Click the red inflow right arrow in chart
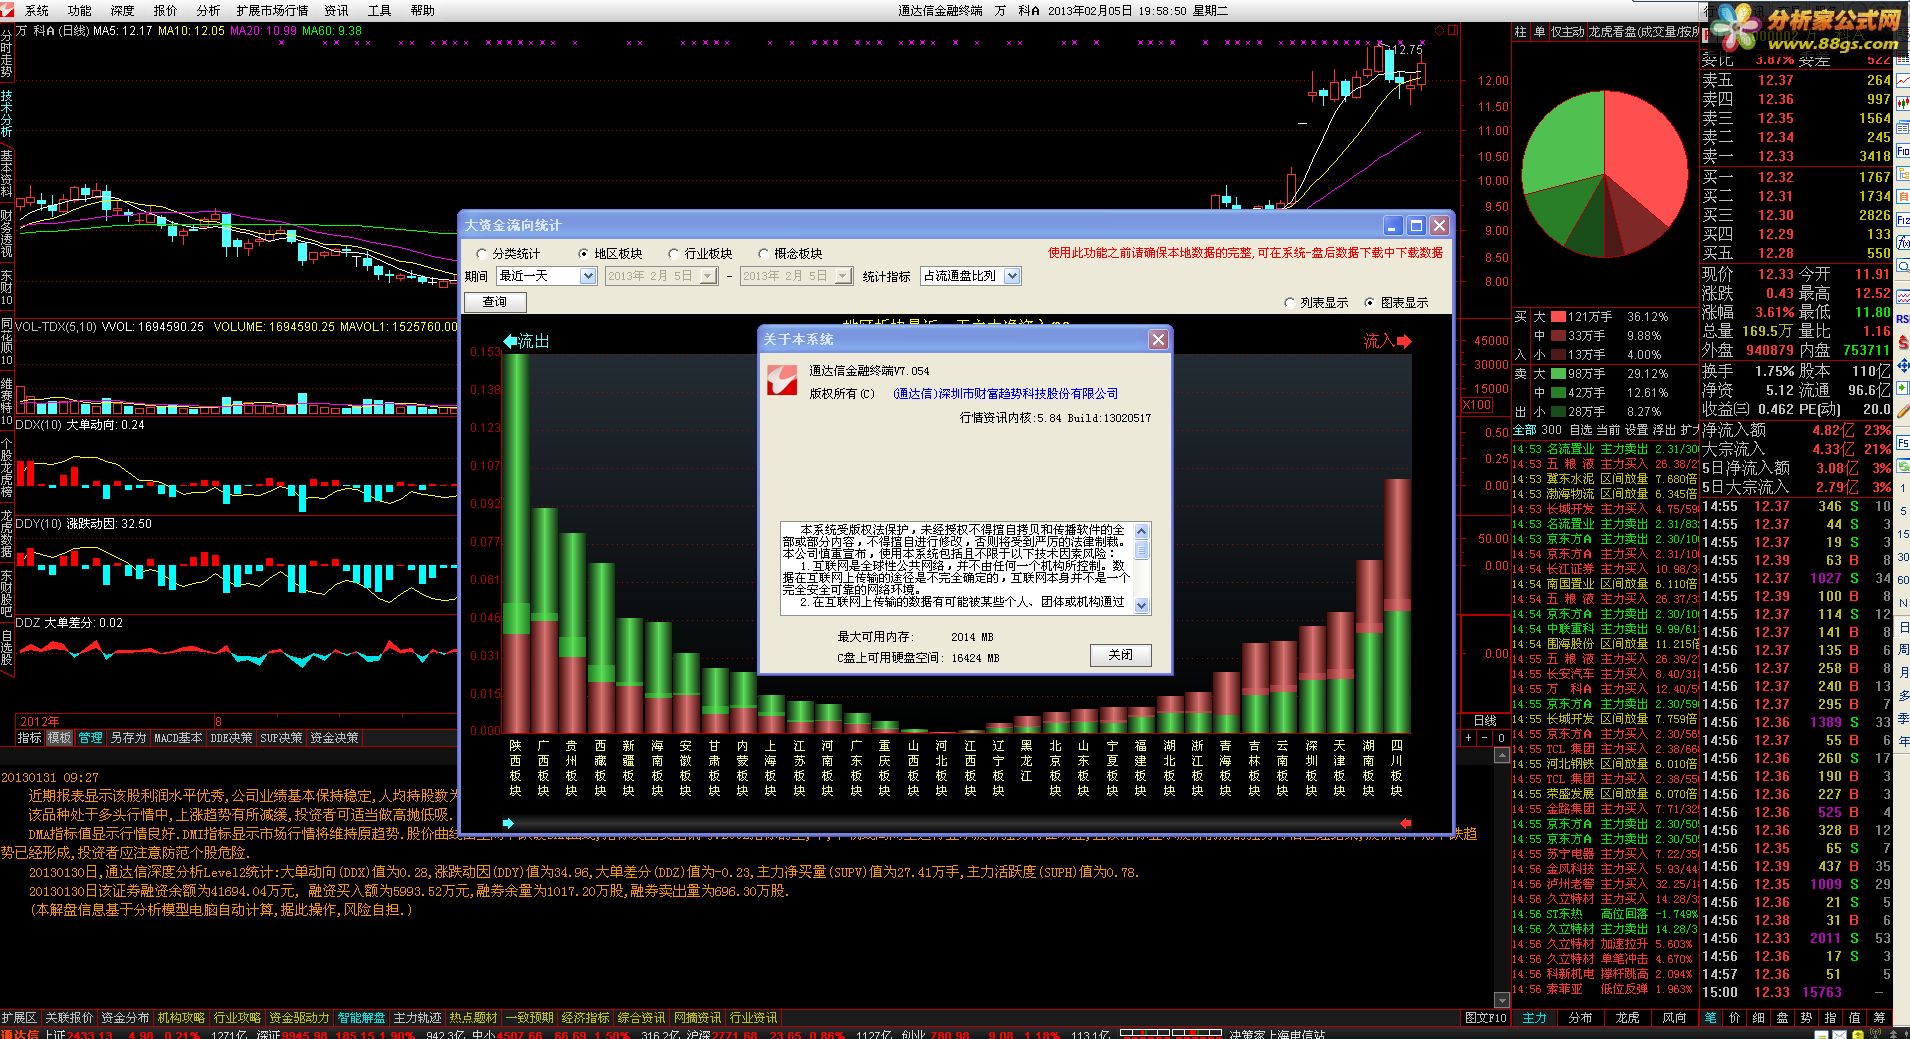Screen dimensions: 1910x1039 1404,341
